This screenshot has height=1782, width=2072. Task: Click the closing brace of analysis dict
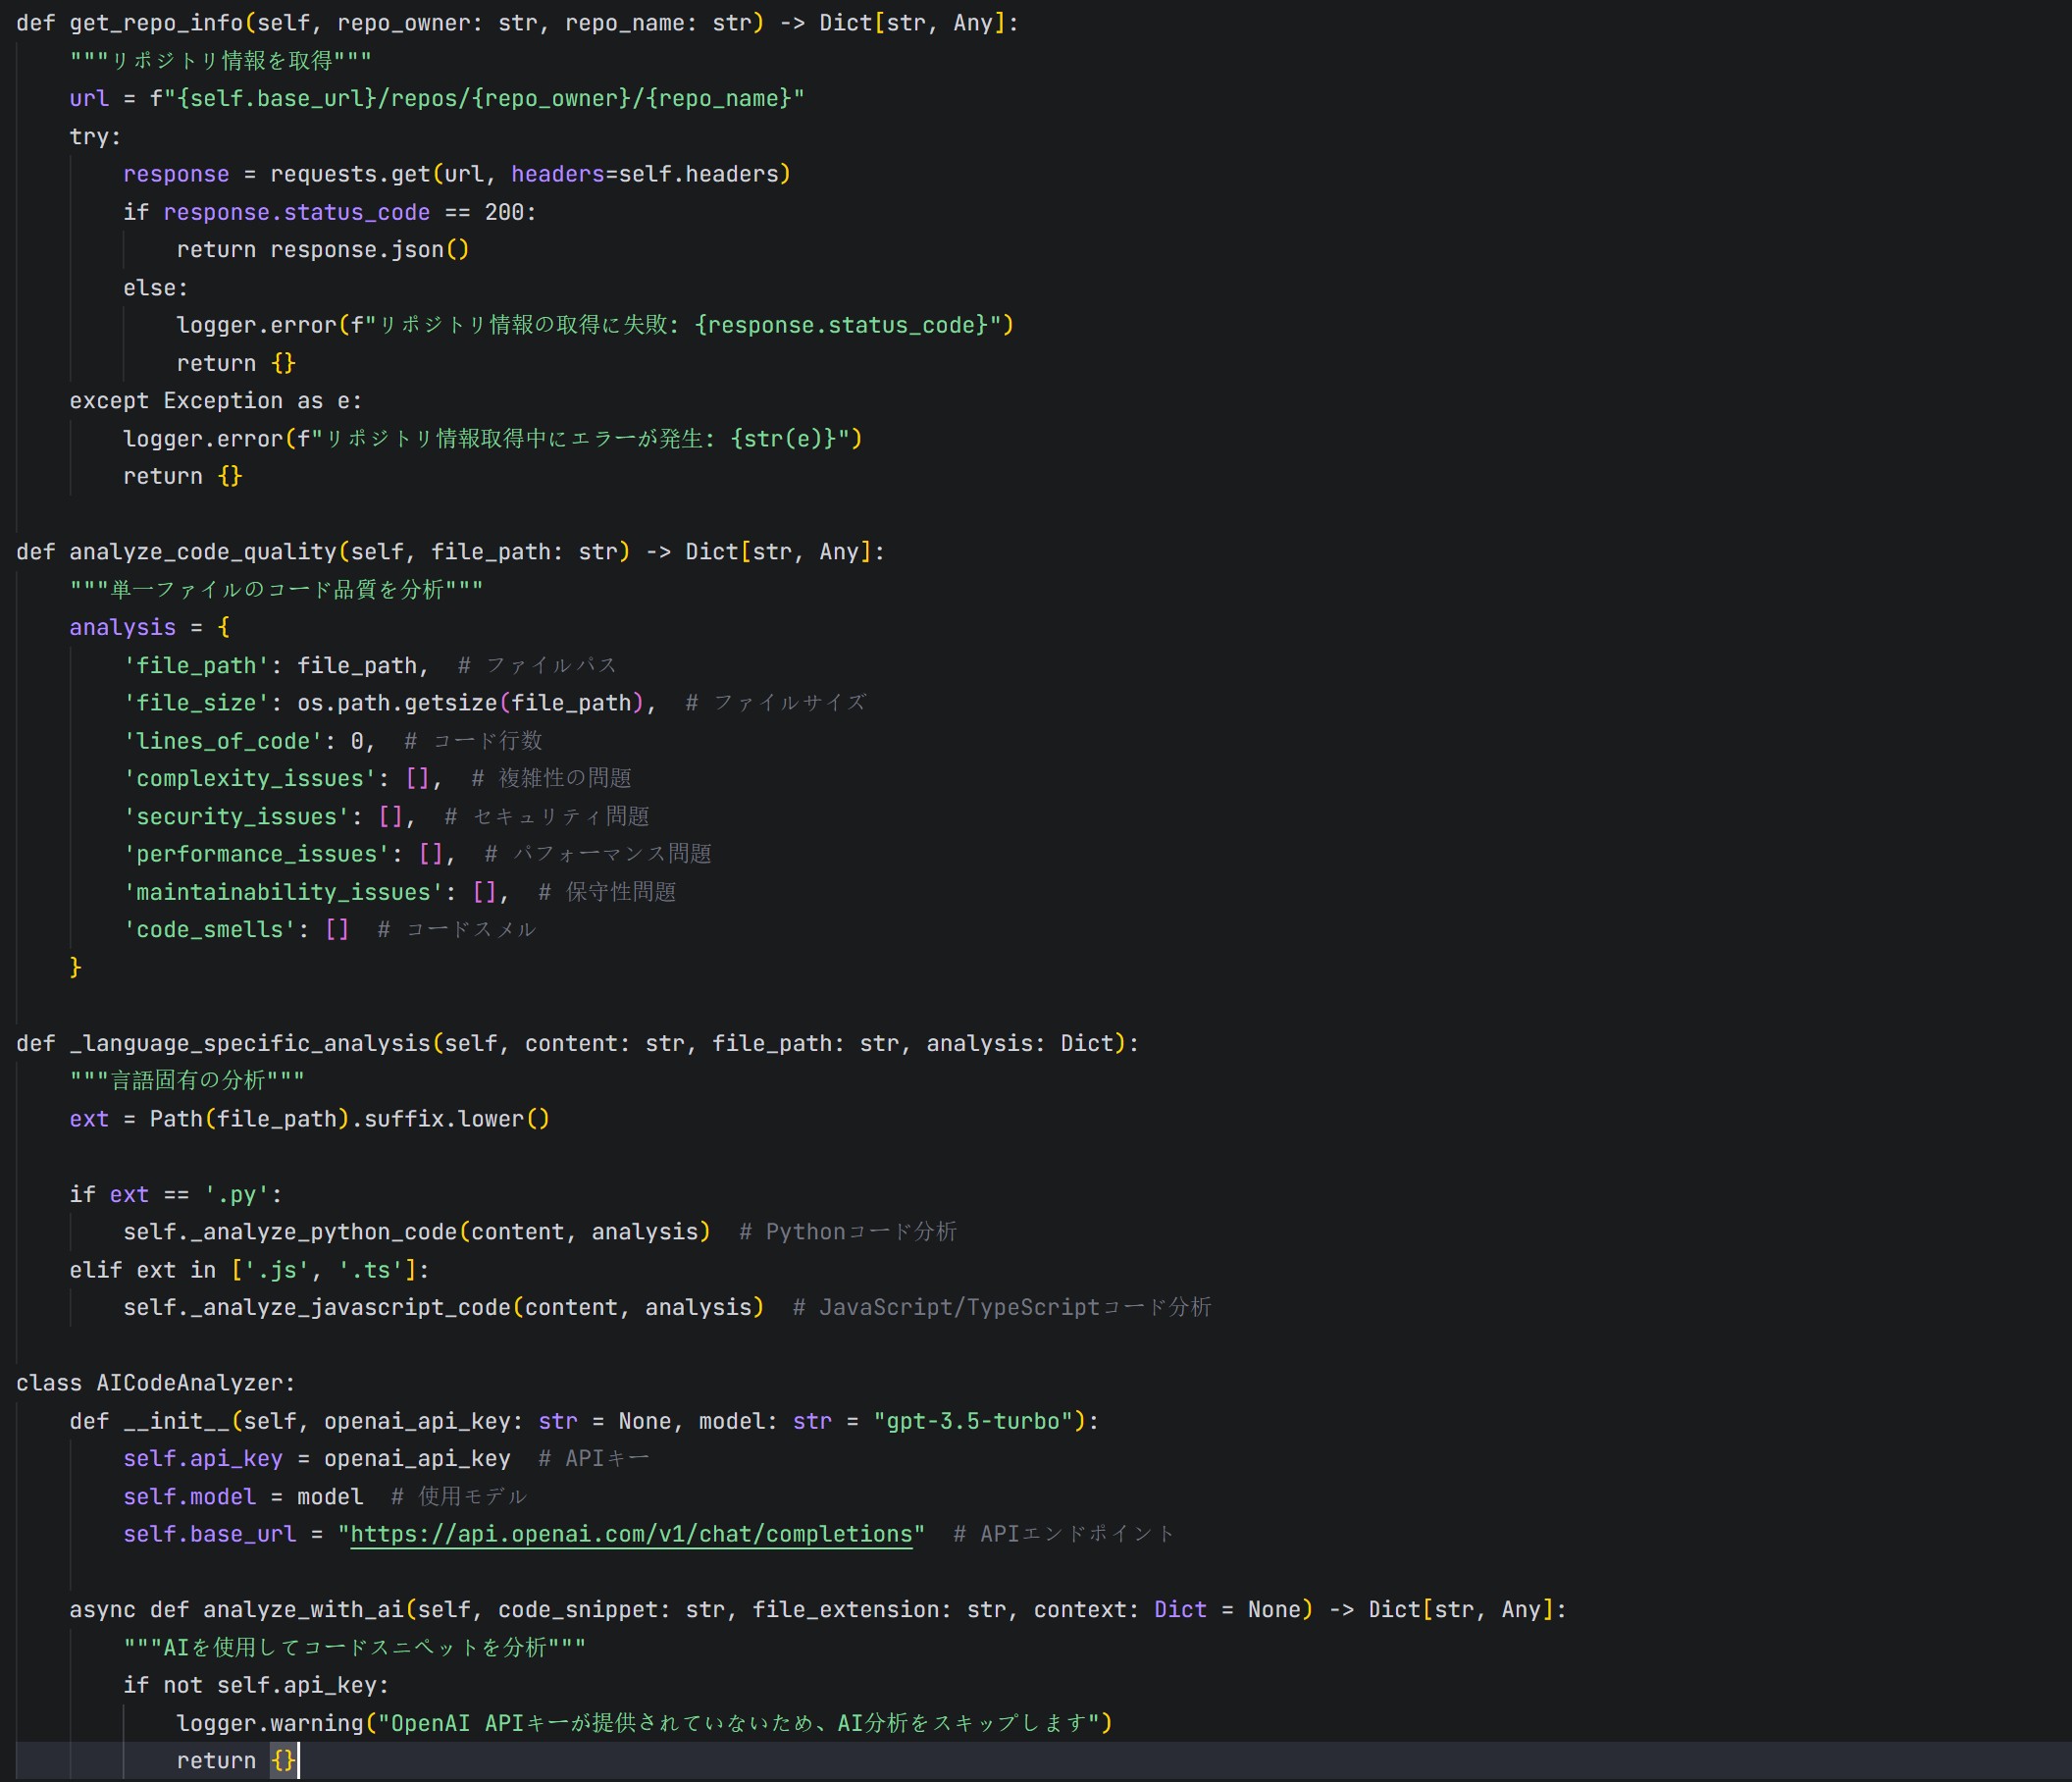tap(75, 967)
